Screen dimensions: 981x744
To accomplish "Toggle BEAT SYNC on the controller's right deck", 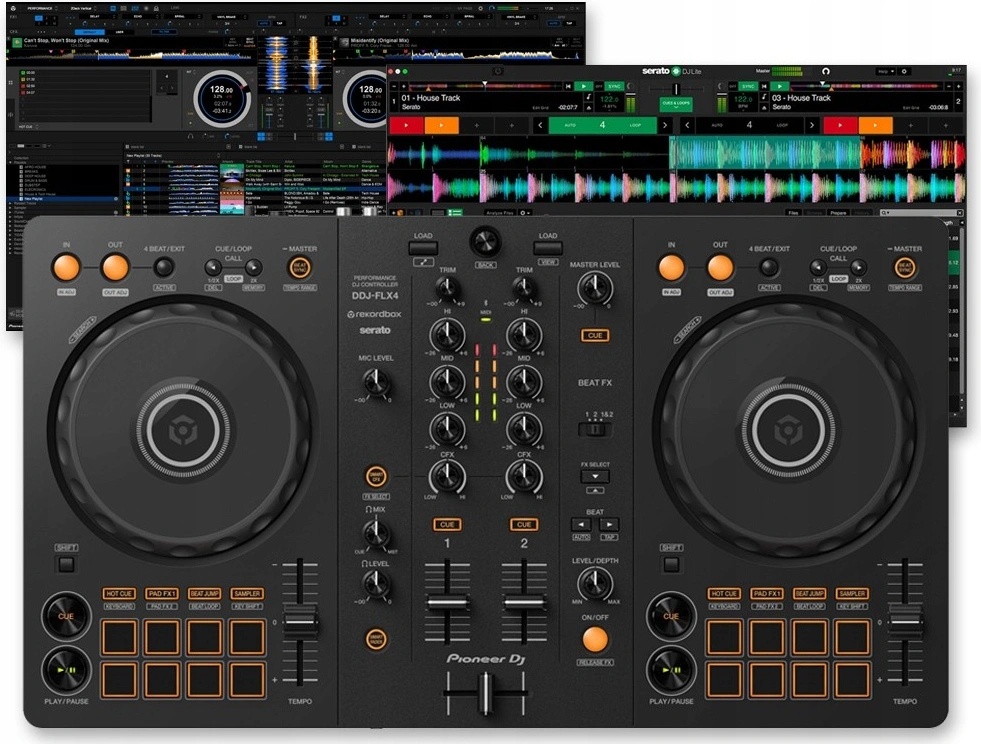I will point(905,267).
